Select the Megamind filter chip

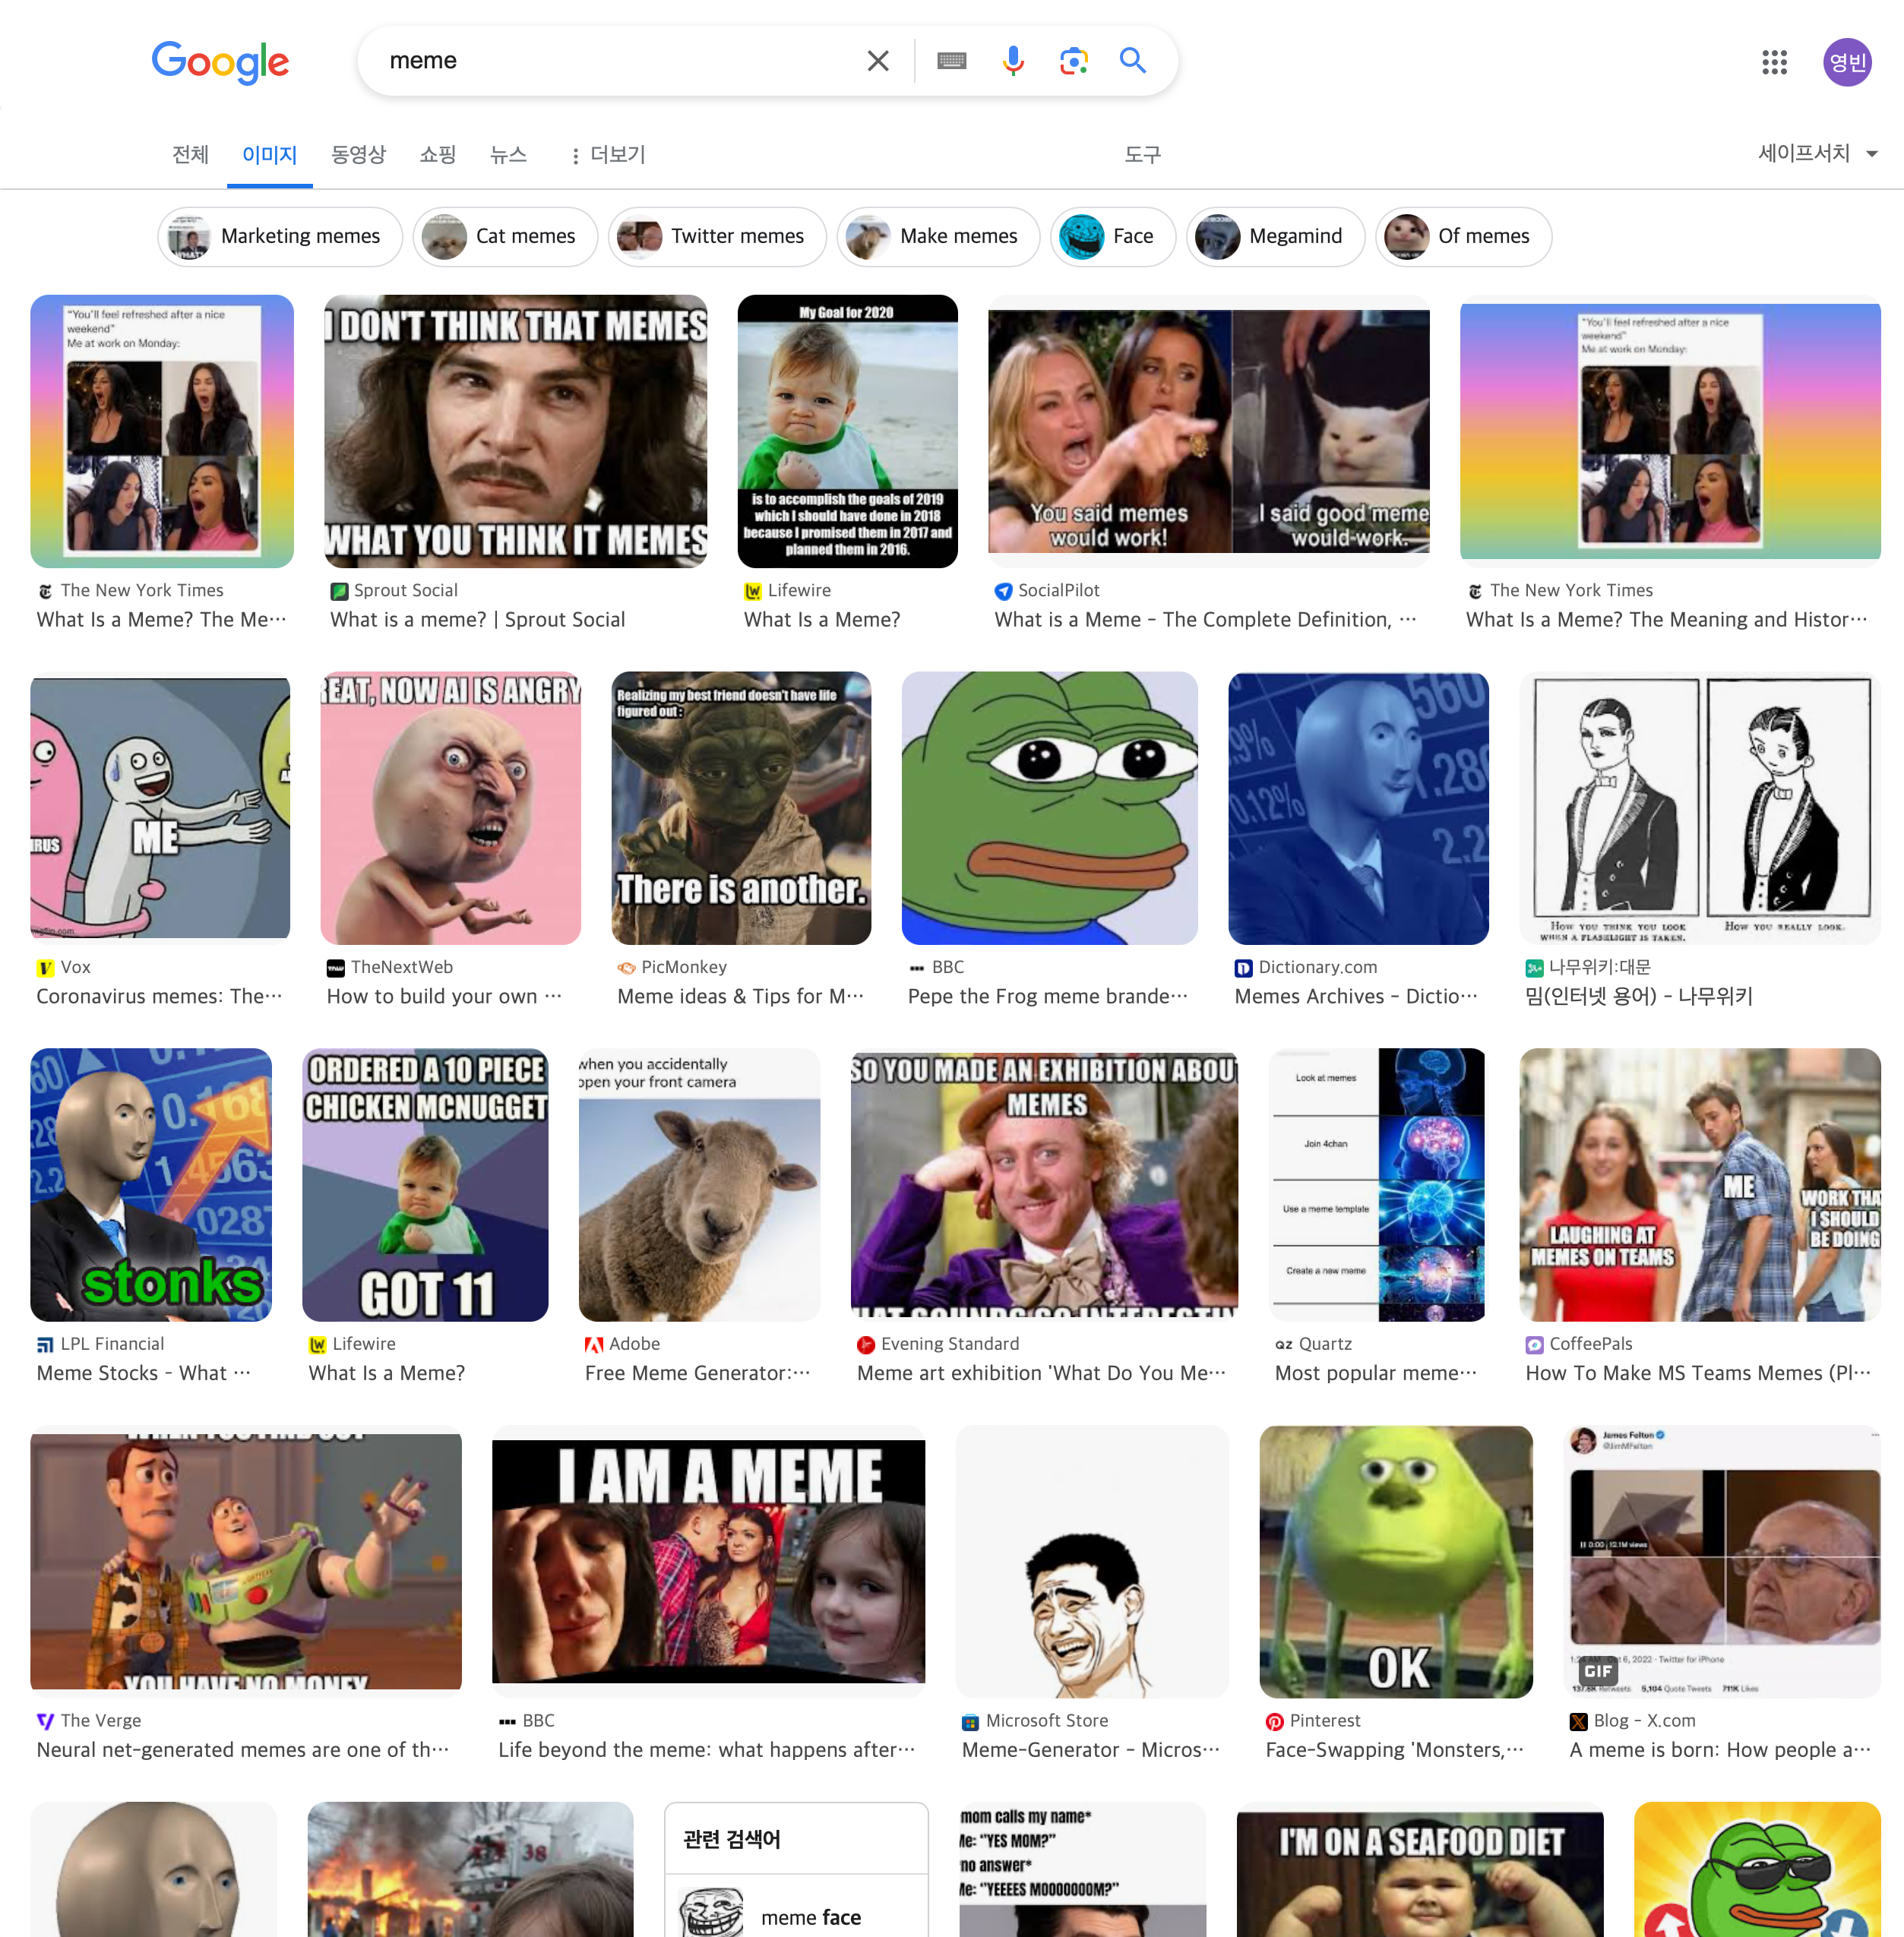1274,236
